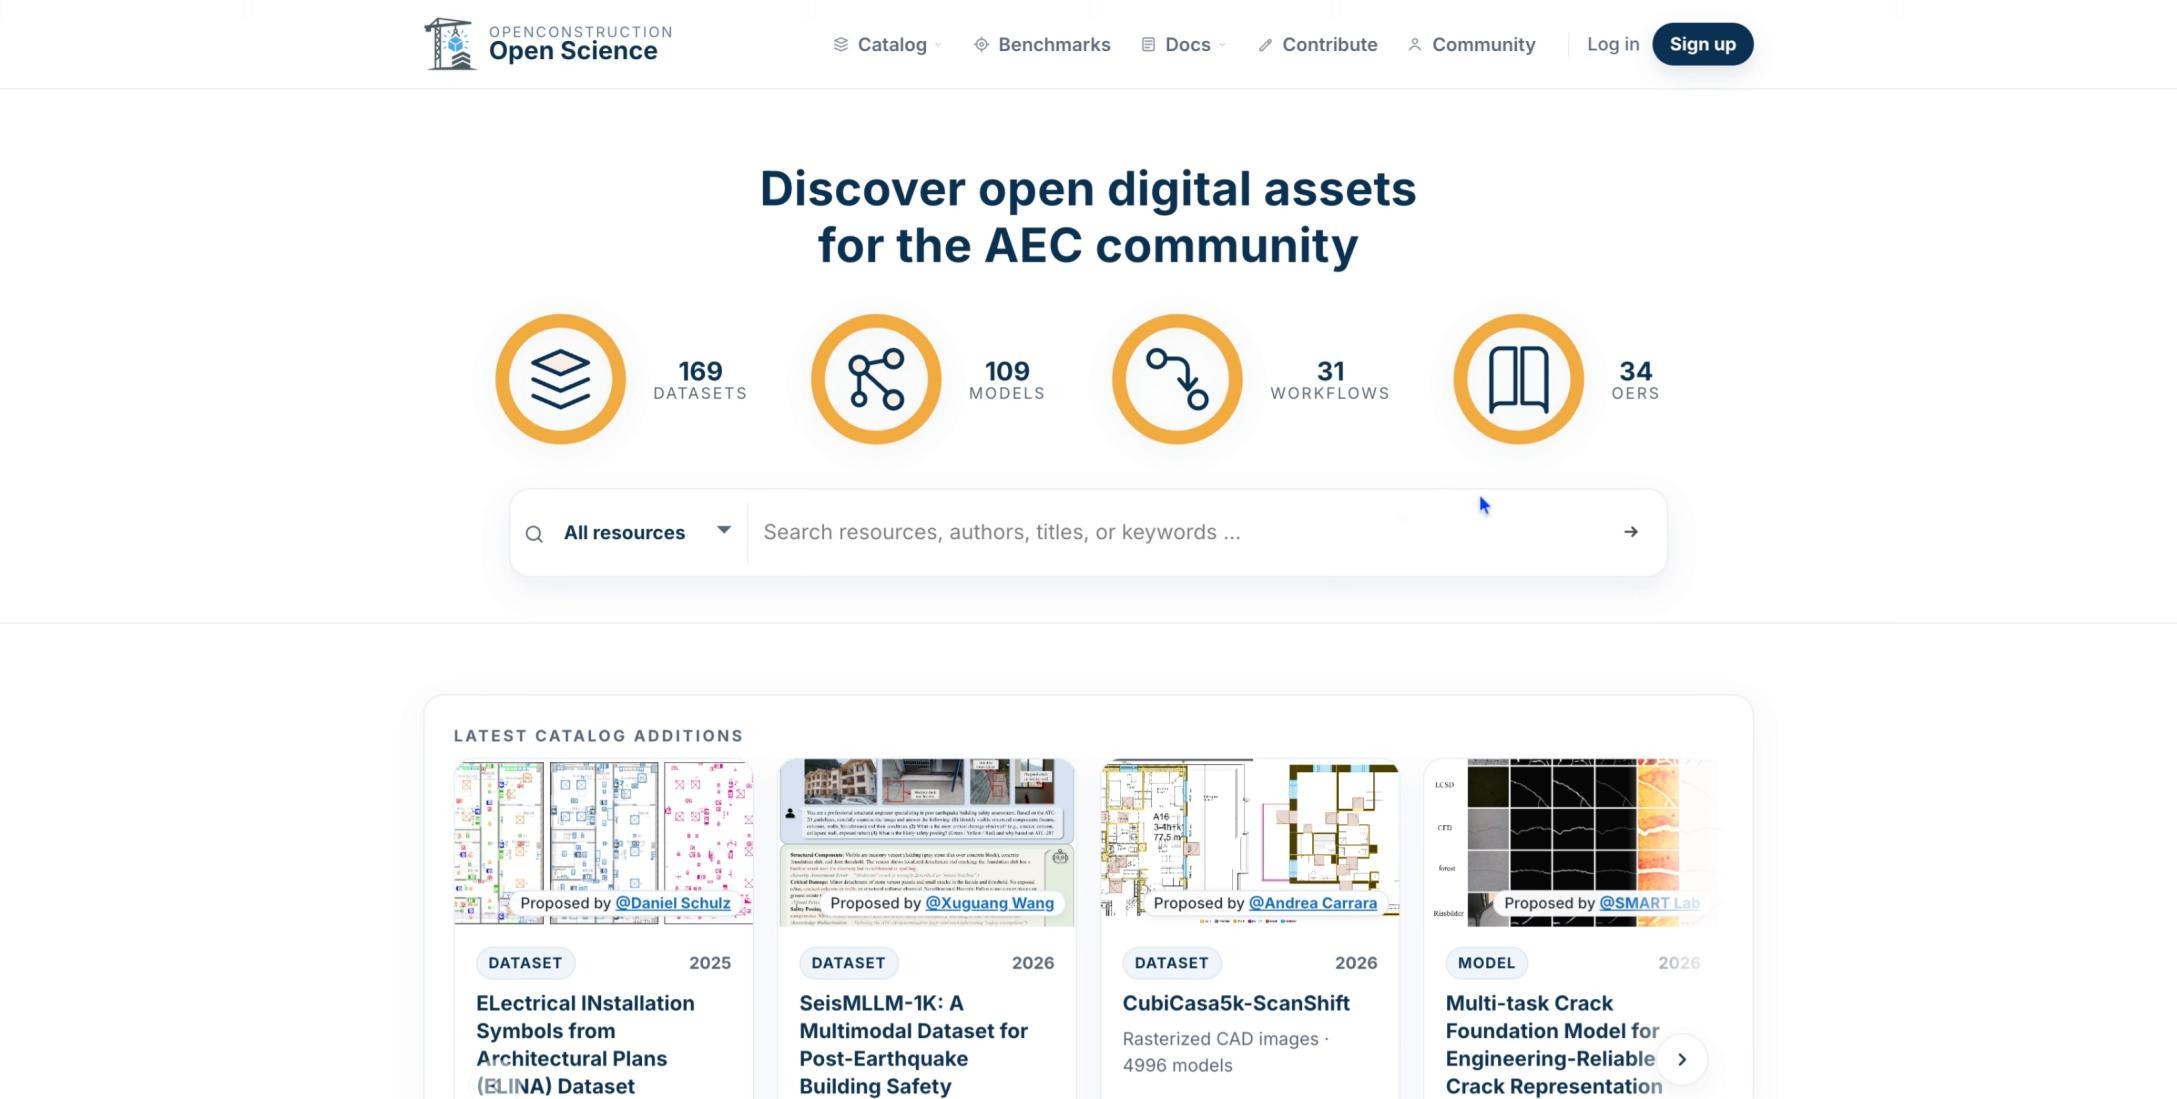Click the Datasets stacked layers circle icon
Viewport: 2177px width, 1099px height.
coord(560,379)
